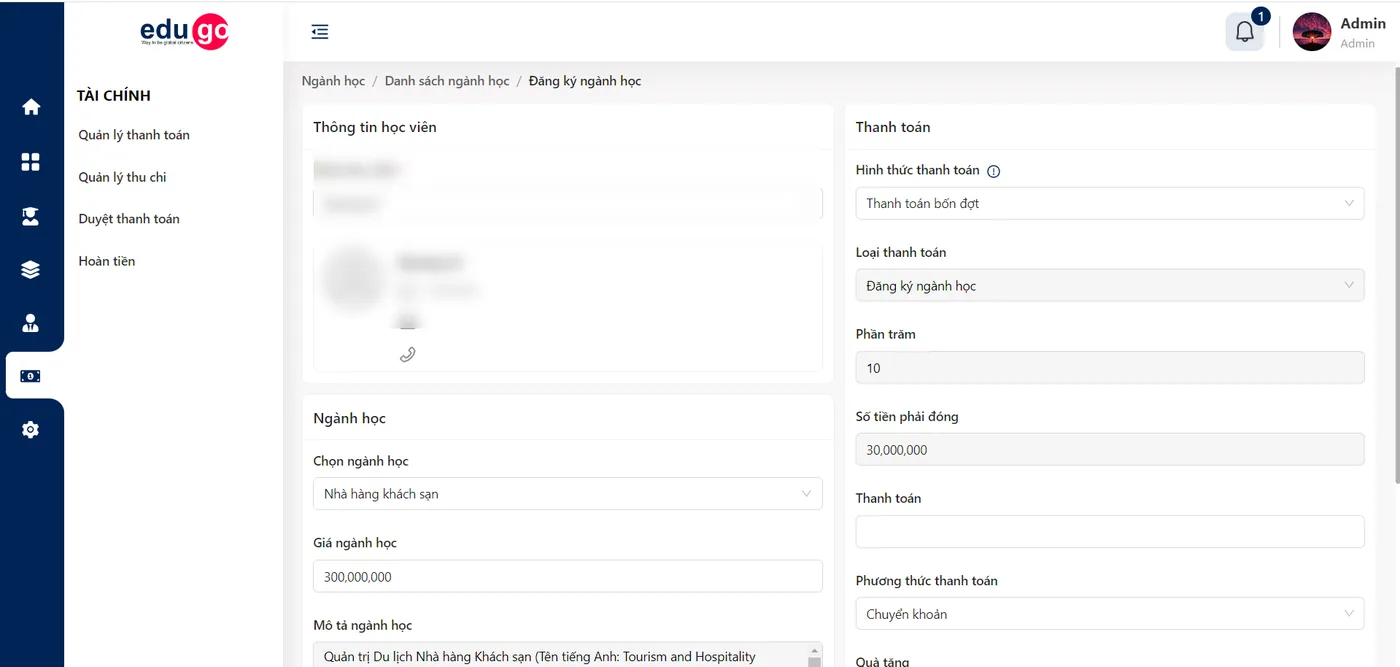Collapse the side menu with the toggle icon
Viewport: 1400px width, 667px height.
320,32
